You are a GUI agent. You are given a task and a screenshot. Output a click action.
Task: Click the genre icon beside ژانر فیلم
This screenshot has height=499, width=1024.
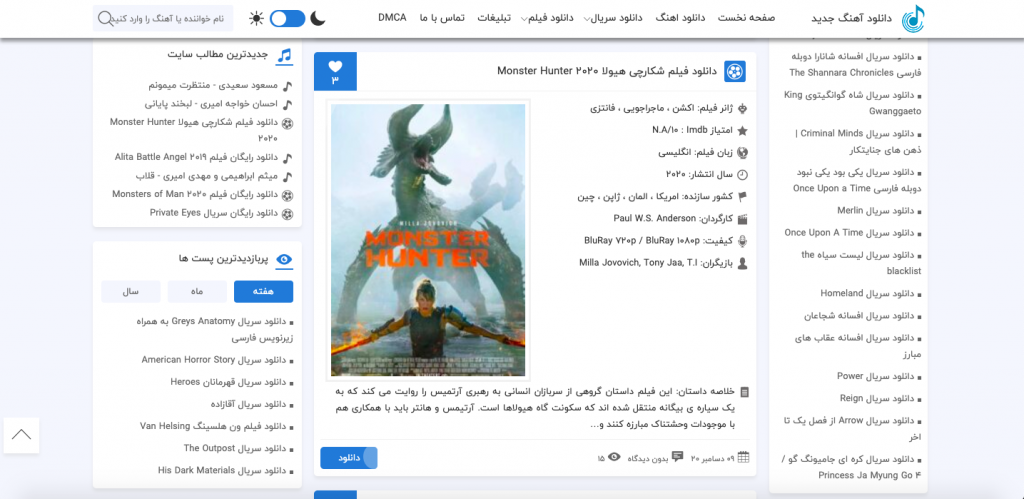[742, 108]
